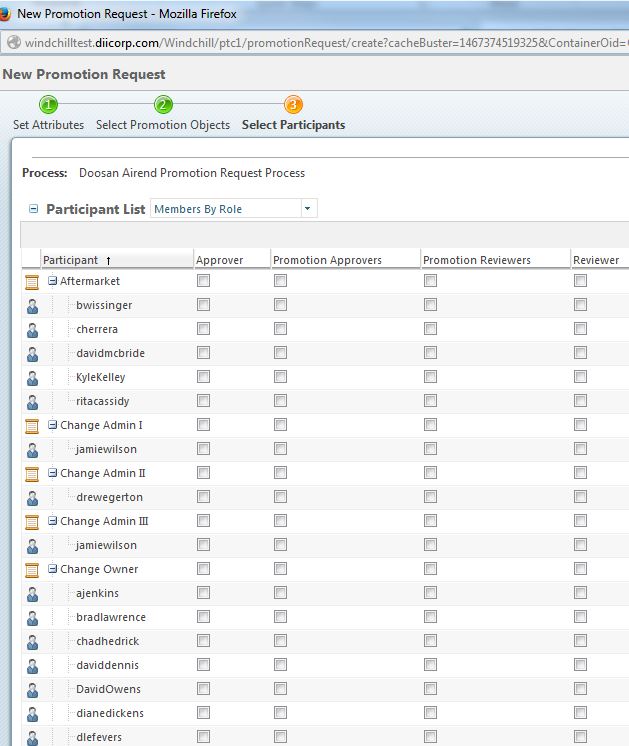
Task: Click the user icon beside KyleKelley
Action: [32, 378]
